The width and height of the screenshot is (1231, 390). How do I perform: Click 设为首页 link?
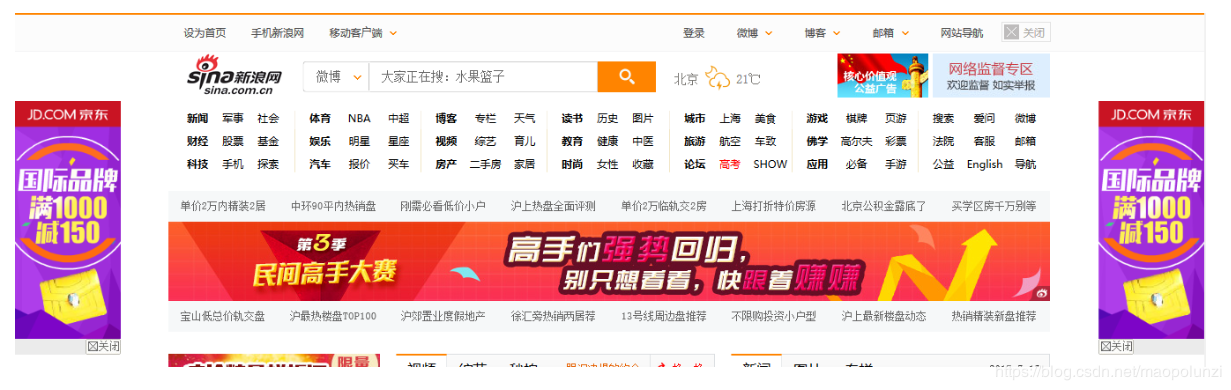point(205,33)
